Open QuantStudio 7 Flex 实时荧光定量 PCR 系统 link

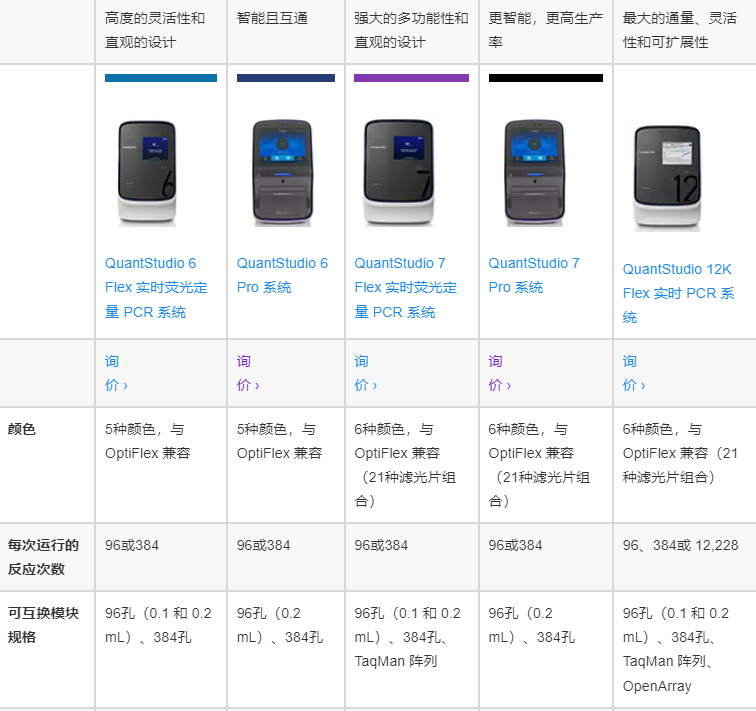405,287
